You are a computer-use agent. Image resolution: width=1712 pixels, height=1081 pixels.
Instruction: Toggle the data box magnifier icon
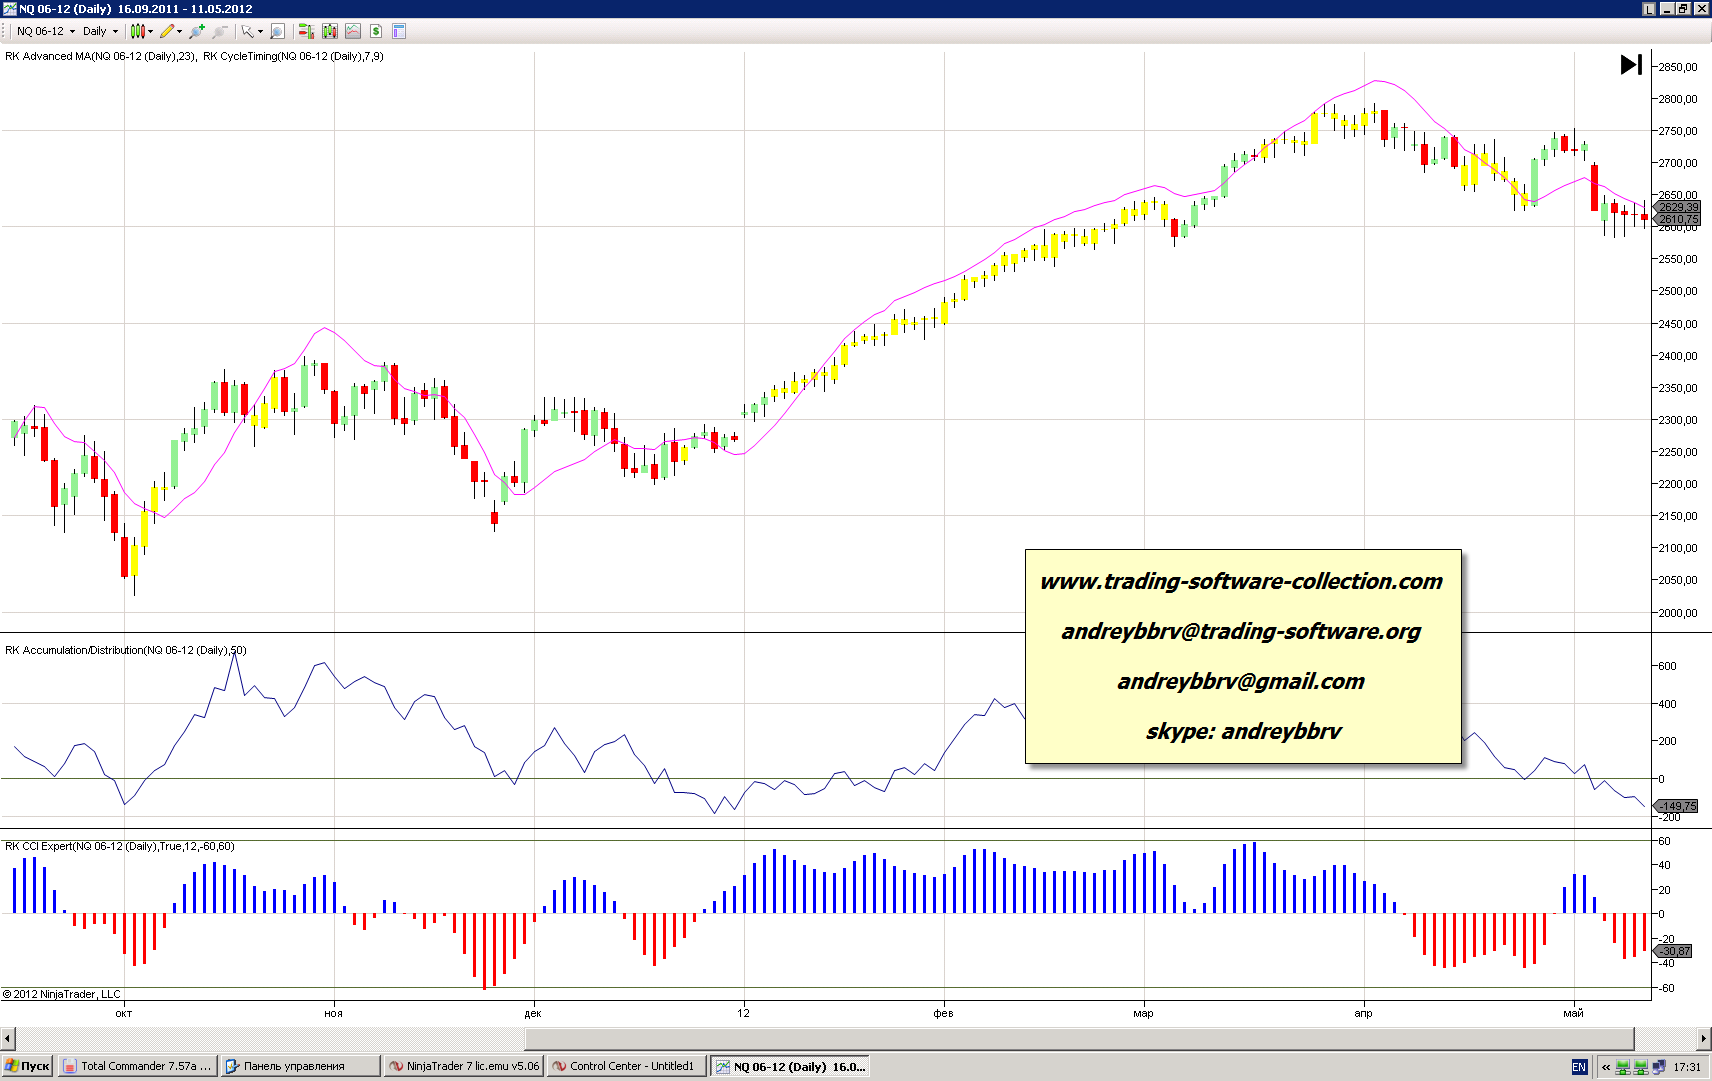click(278, 31)
